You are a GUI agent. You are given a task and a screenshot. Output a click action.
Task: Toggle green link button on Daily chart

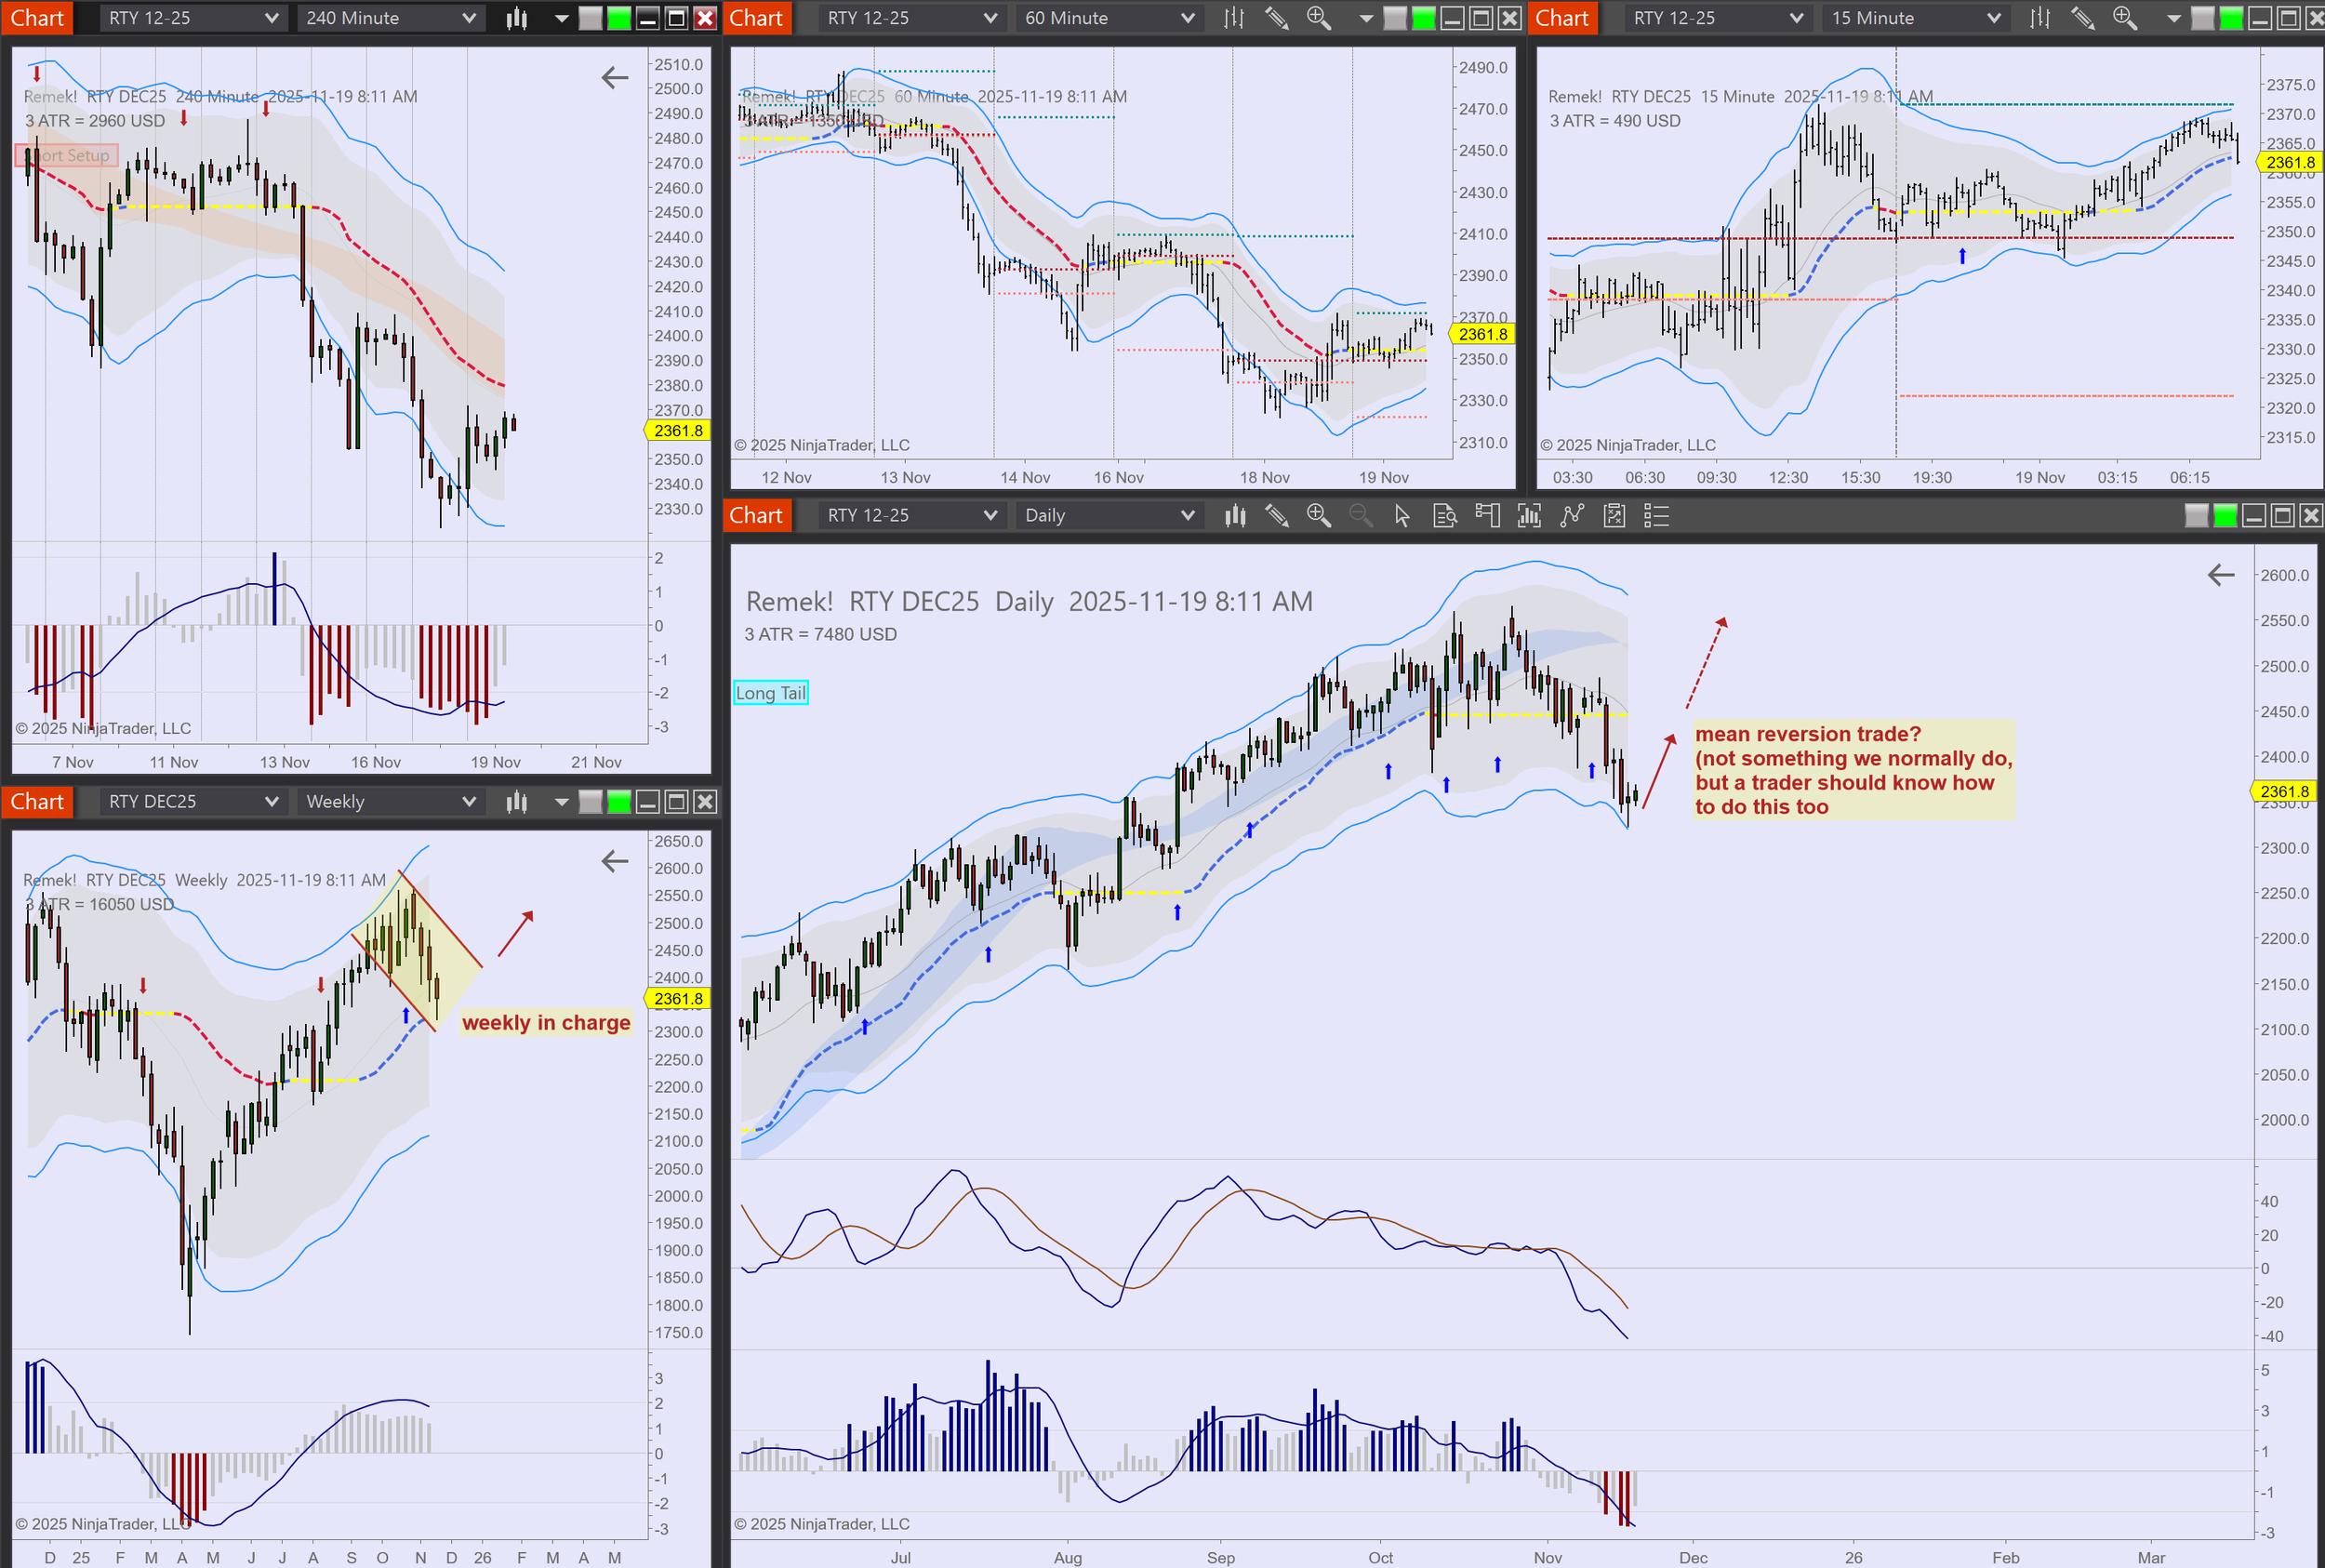(2225, 516)
